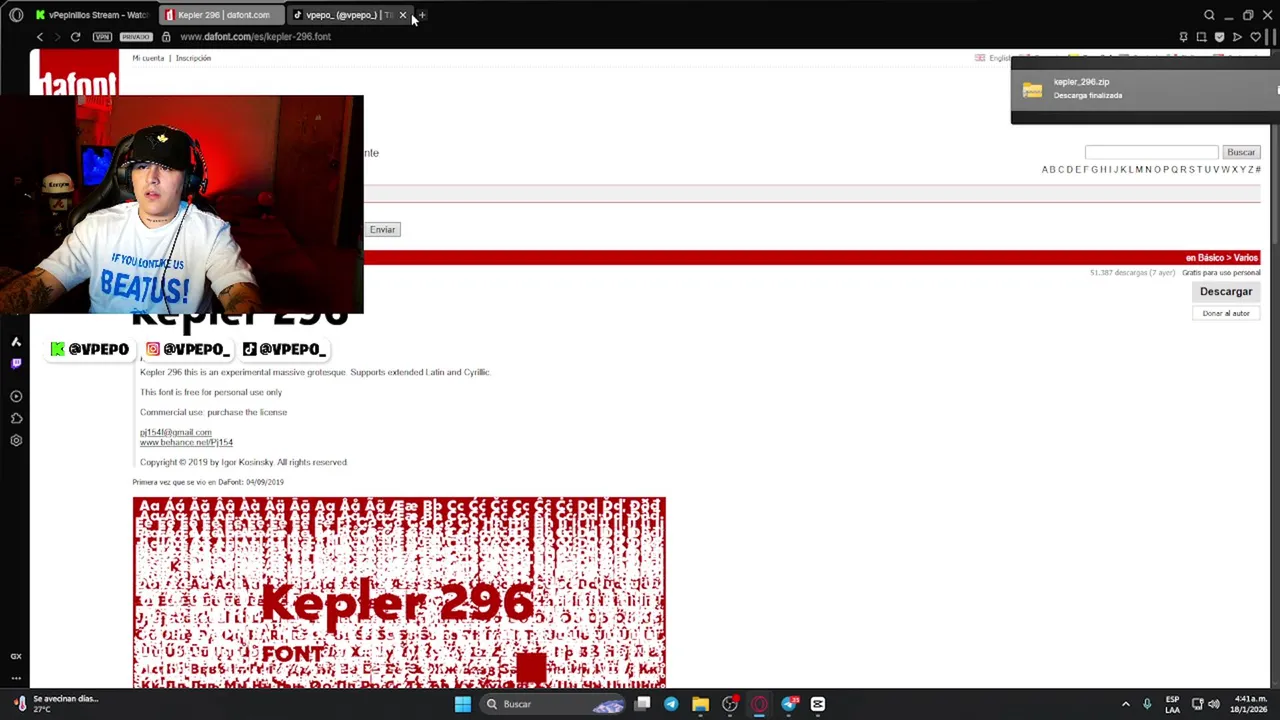Browse fonts starting with letter A
The image size is (1280, 720).
pyautogui.click(x=1045, y=170)
